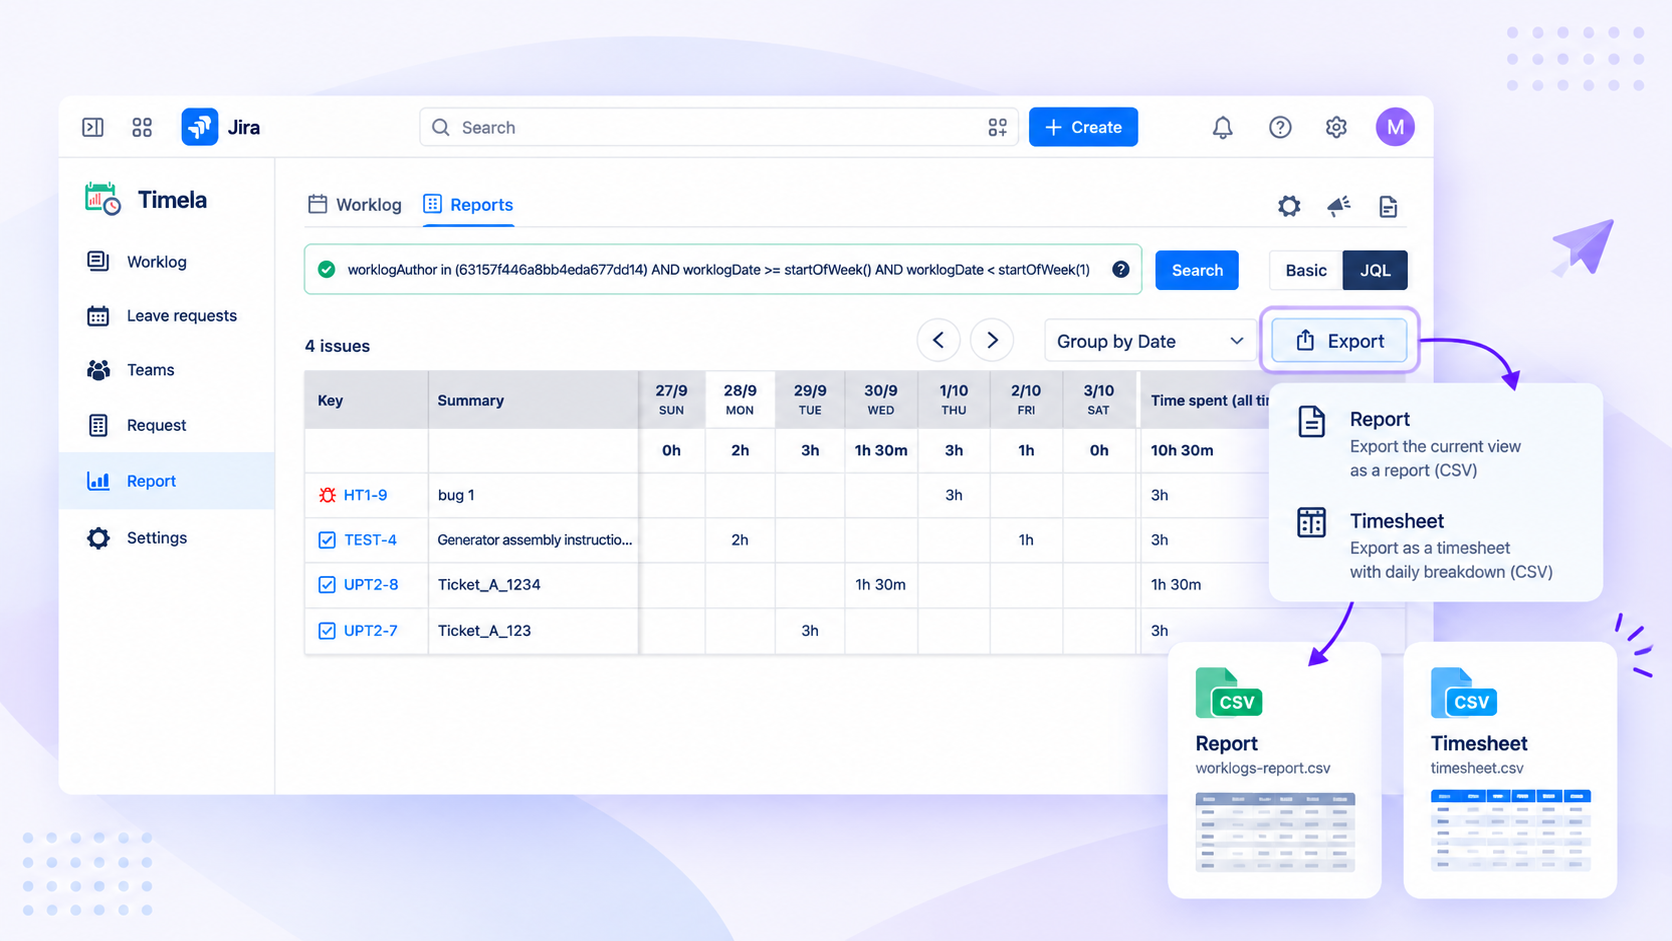Open Teams in the sidebar
The width and height of the screenshot is (1672, 941).
(166, 370)
